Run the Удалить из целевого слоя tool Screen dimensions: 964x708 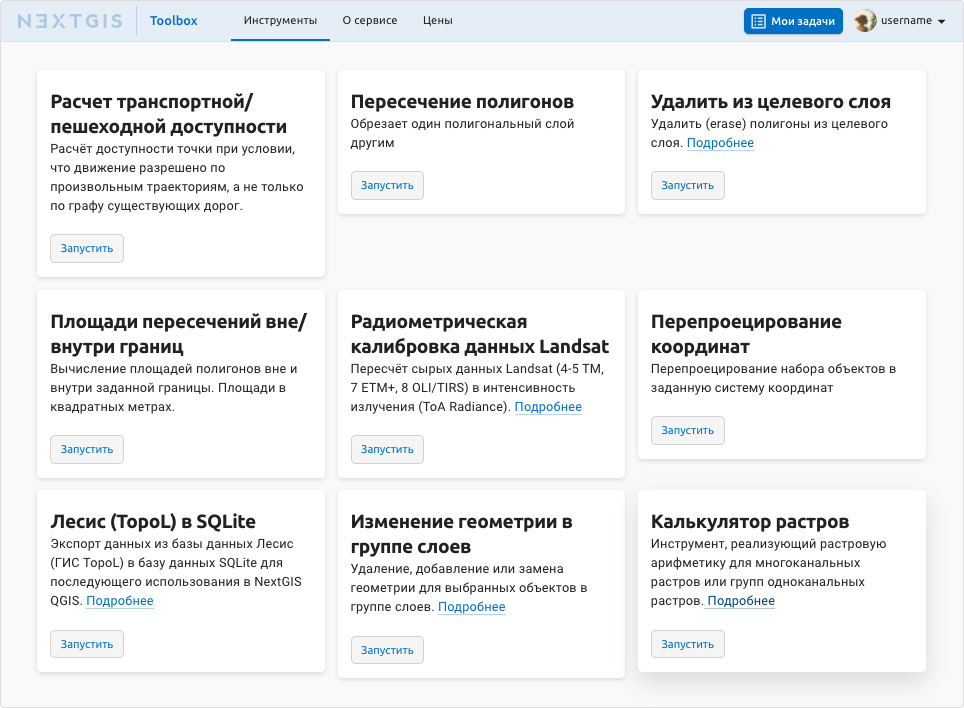point(687,186)
